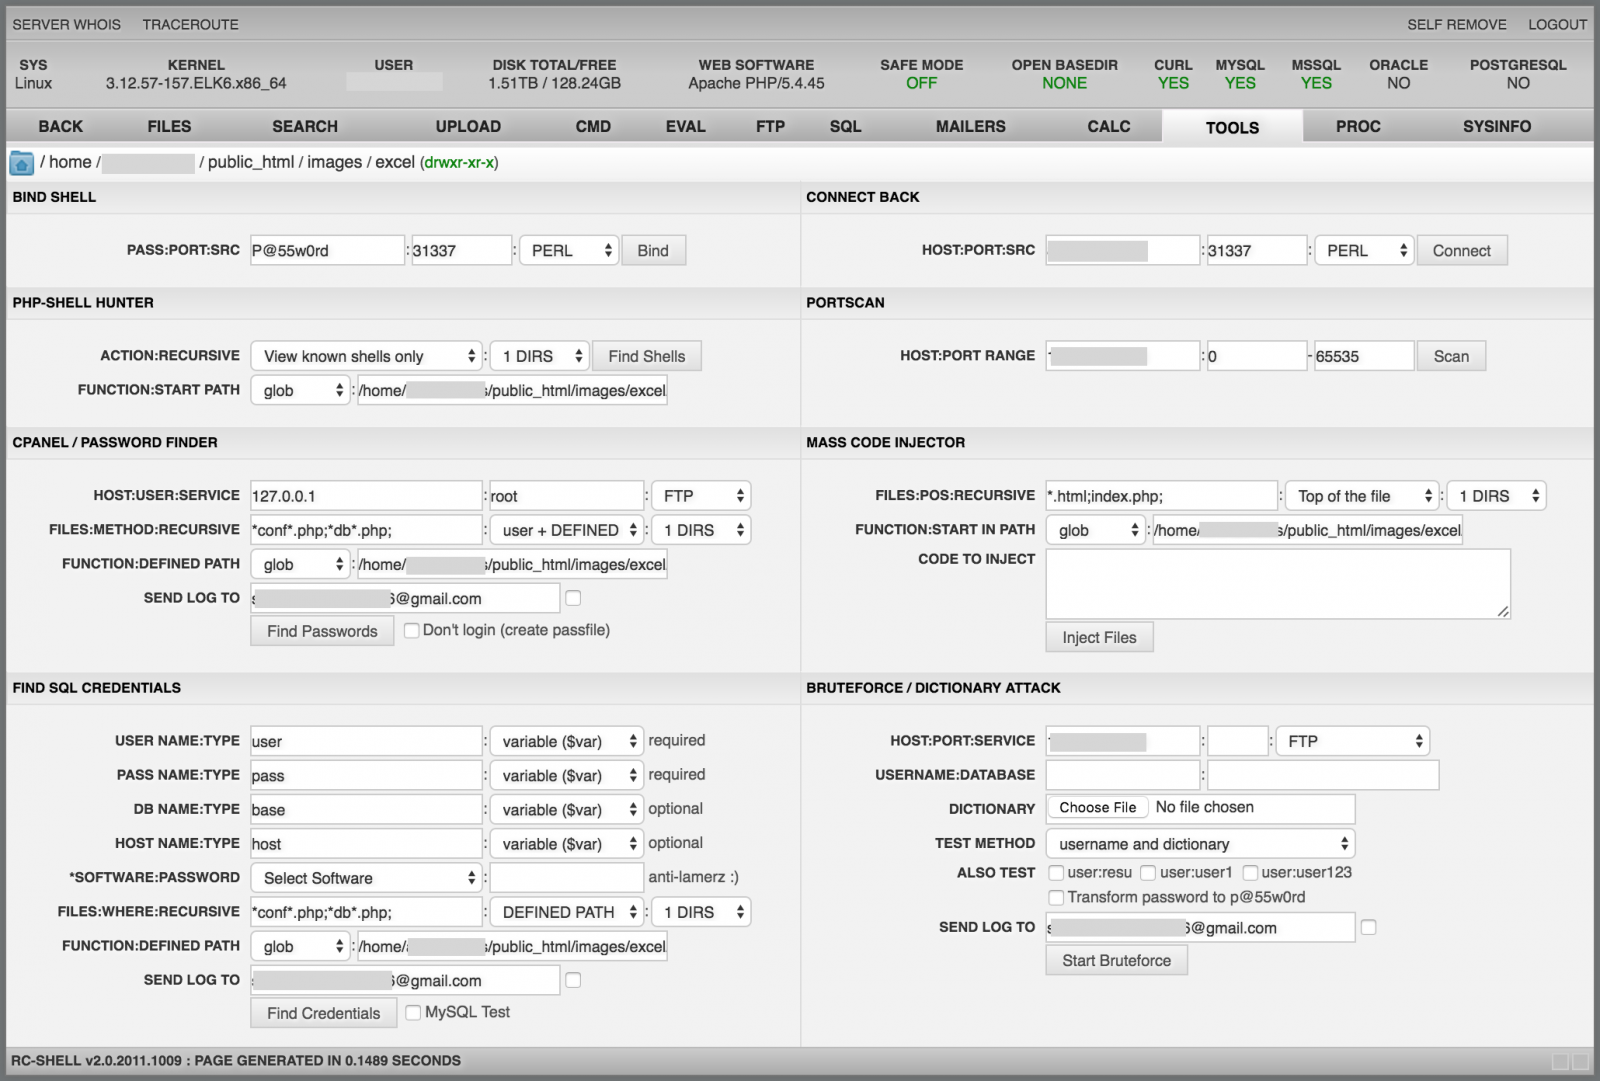Tick "Don't login (create passfile)" checkbox
The width and height of the screenshot is (1600, 1081).
click(x=411, y=630)
